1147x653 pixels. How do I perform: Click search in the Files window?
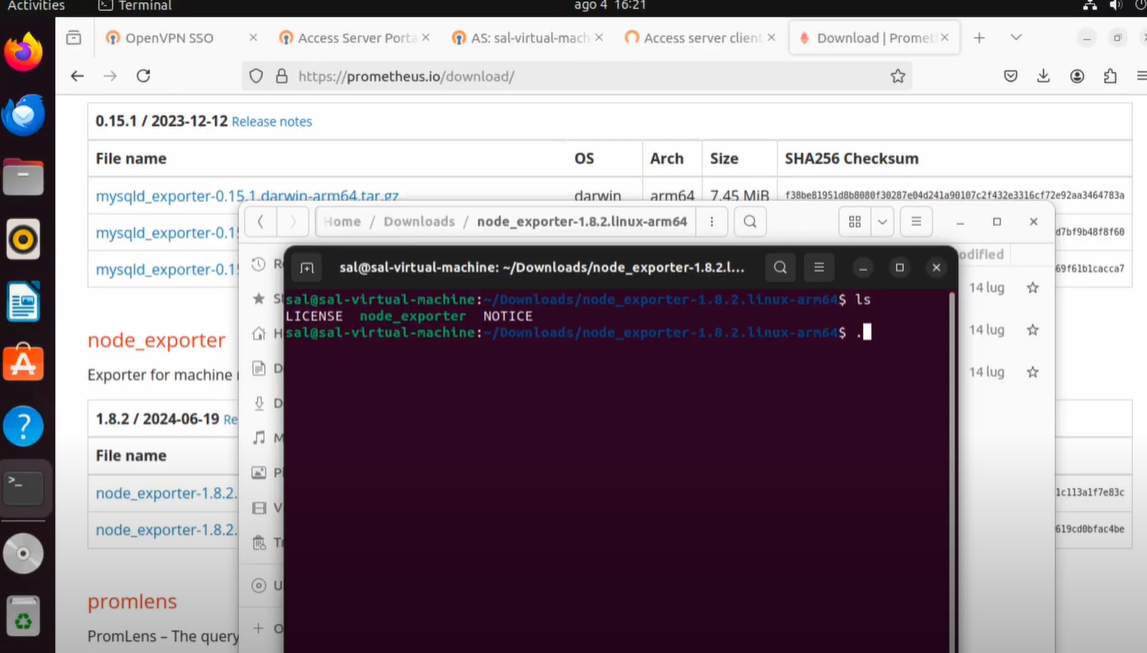[750, 222]
